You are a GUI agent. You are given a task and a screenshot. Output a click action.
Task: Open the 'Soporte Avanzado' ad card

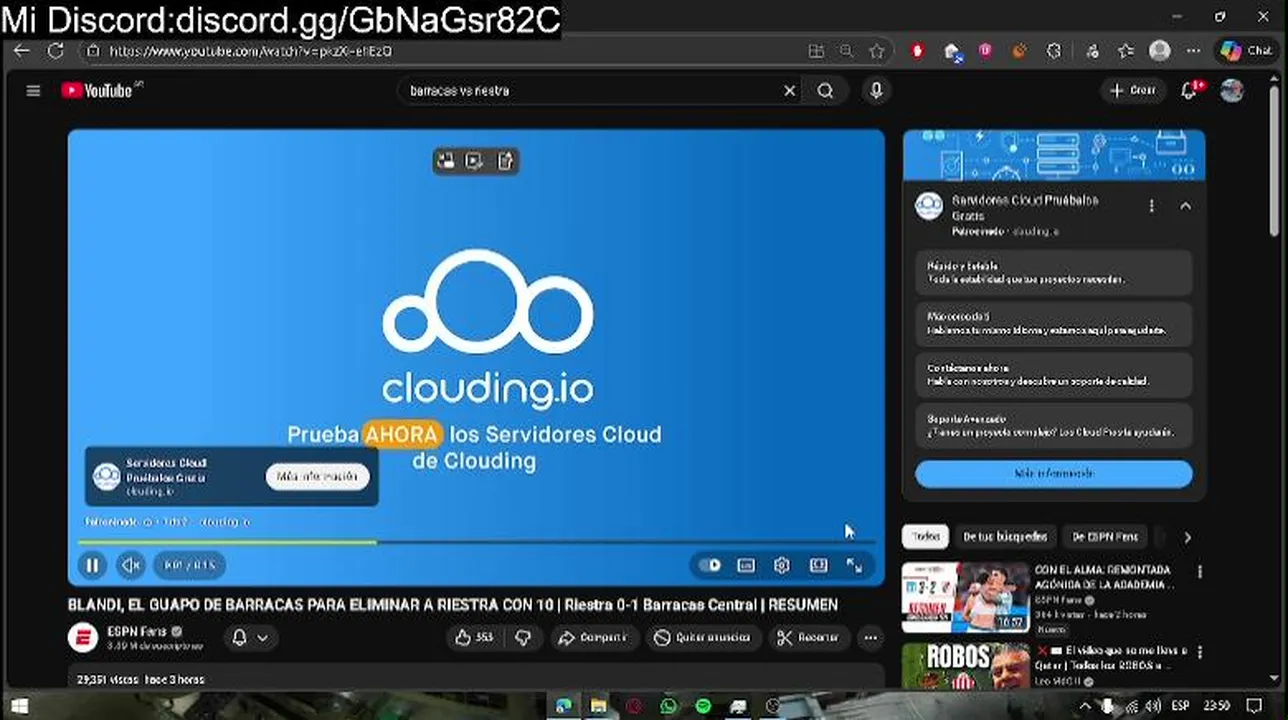click(x=1054, y=425)
